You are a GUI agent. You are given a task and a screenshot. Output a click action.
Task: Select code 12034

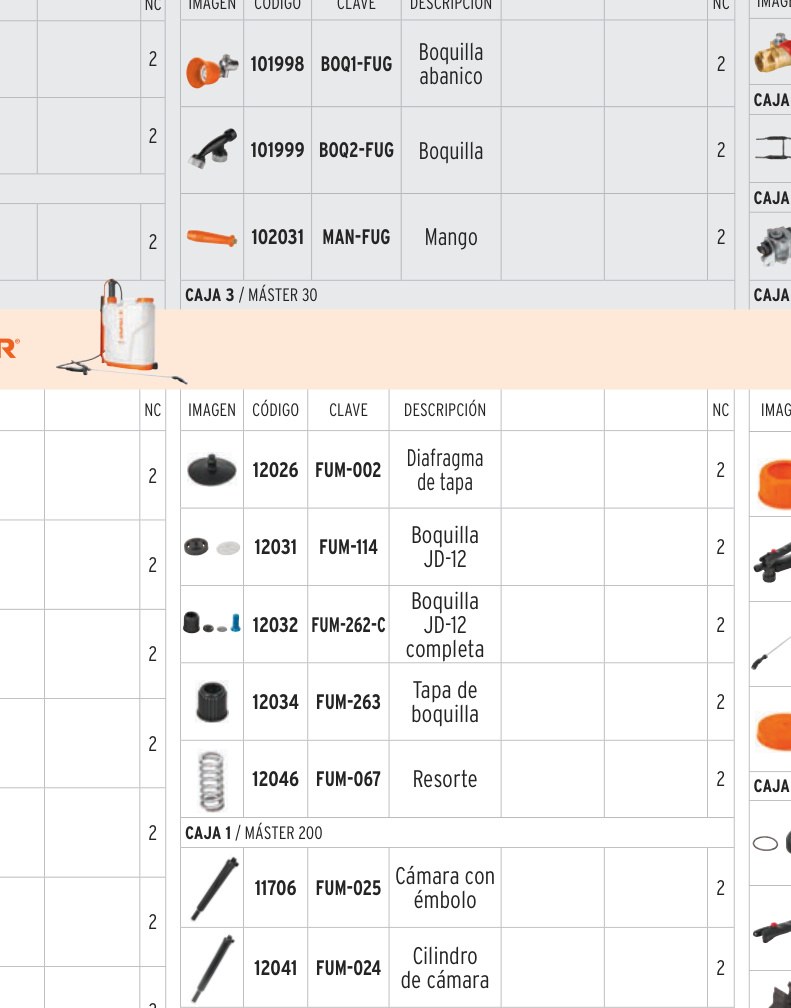[x=275, y=702]
